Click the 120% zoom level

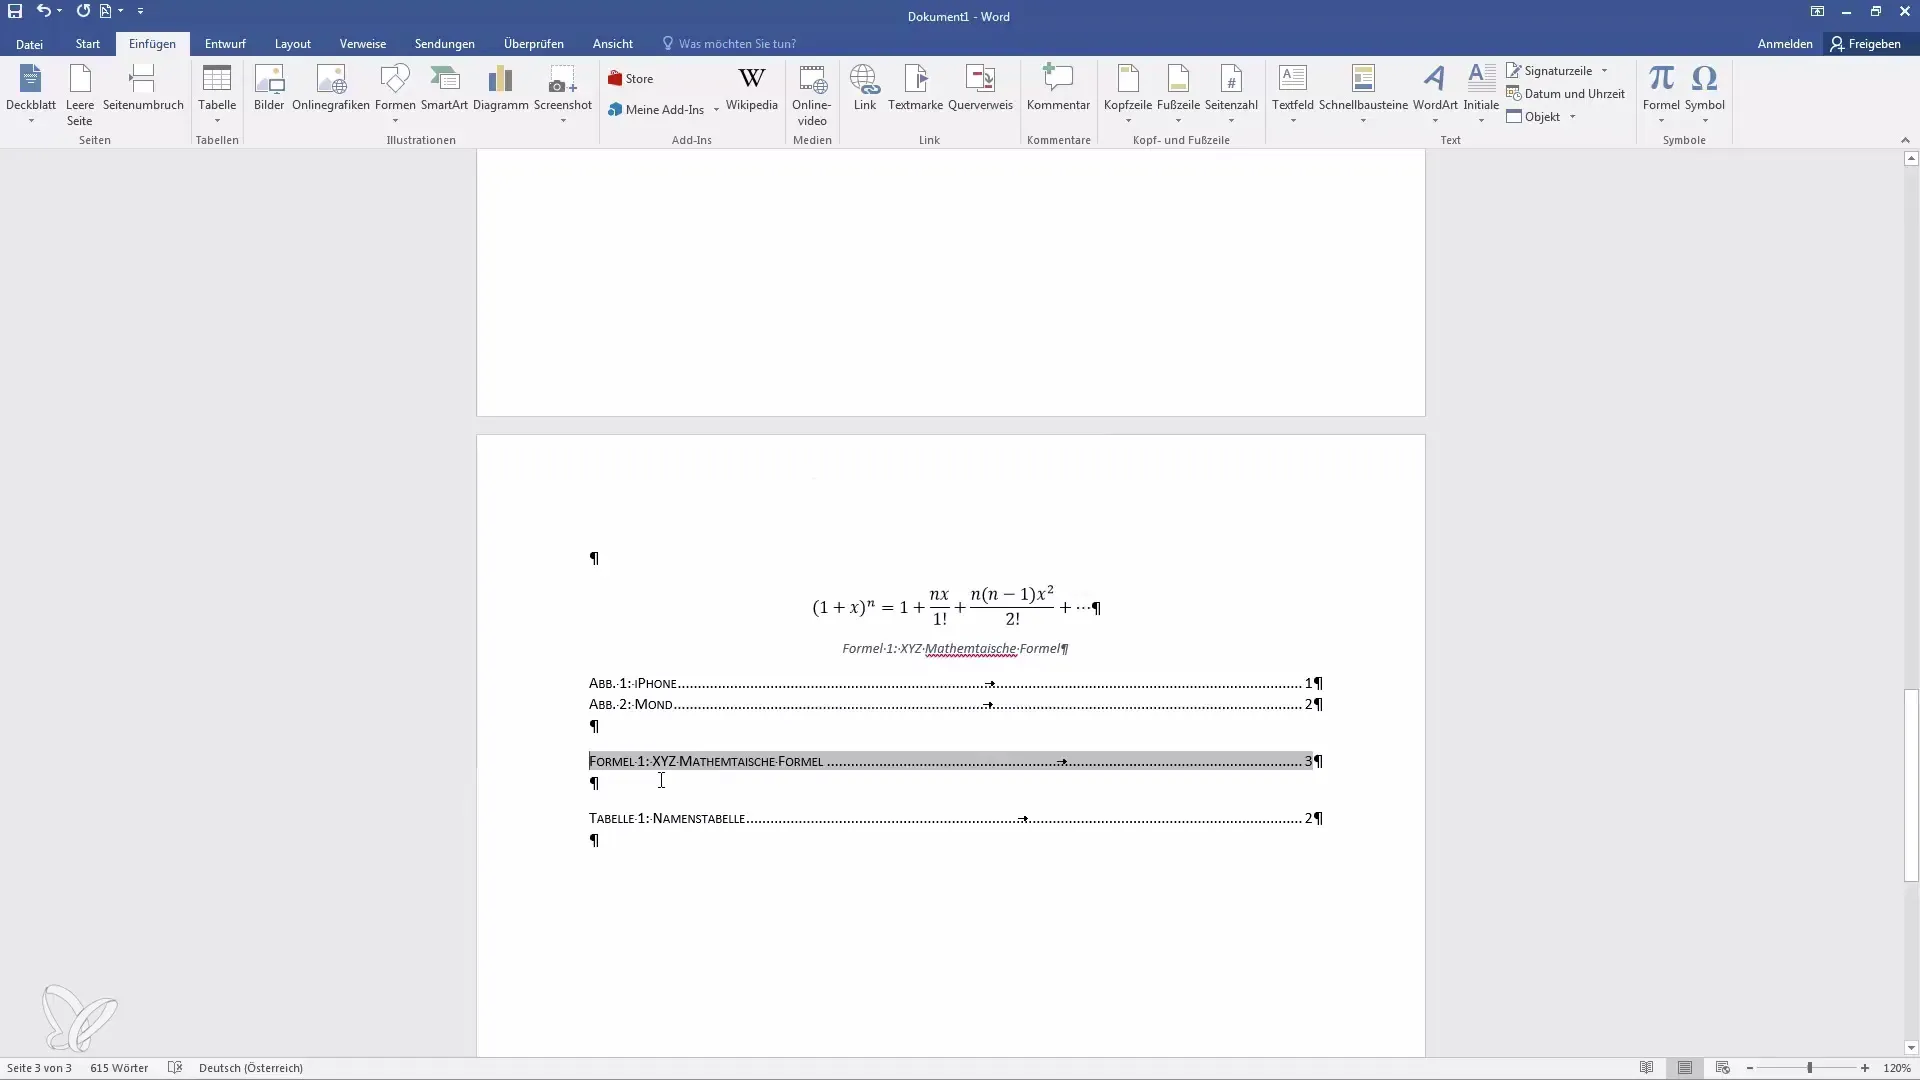[1897, 1068]
